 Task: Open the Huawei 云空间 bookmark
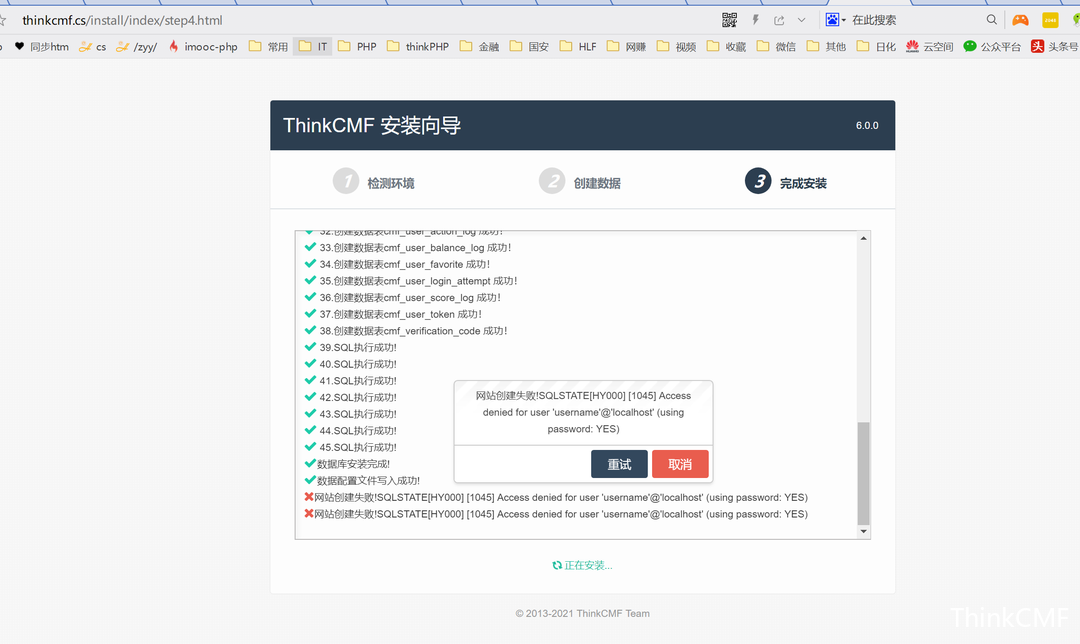pyautogui.click(x=929, y=46)
